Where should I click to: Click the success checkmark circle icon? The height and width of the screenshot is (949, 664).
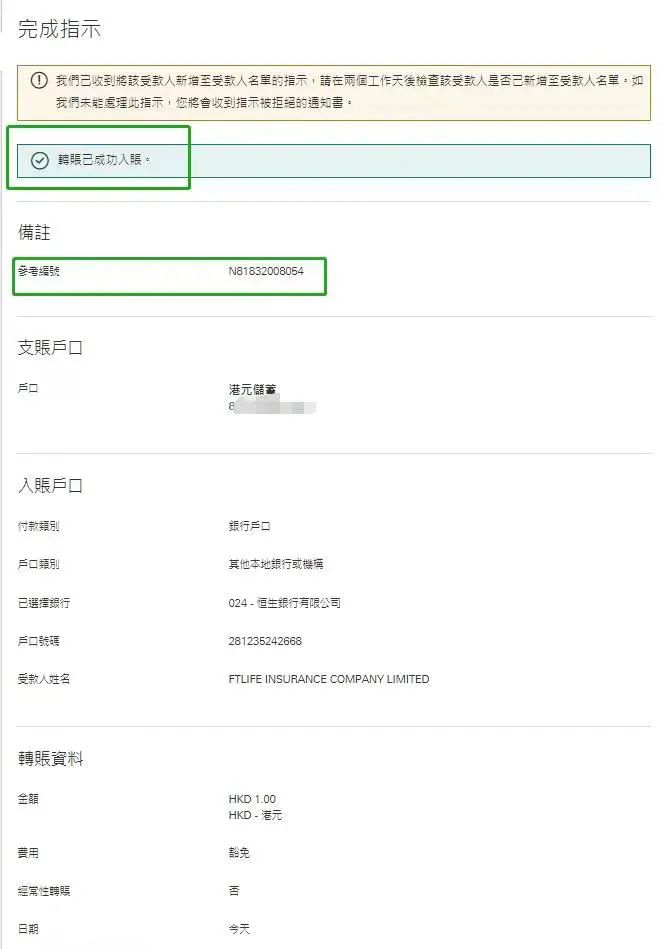click(x=40, y=160)
